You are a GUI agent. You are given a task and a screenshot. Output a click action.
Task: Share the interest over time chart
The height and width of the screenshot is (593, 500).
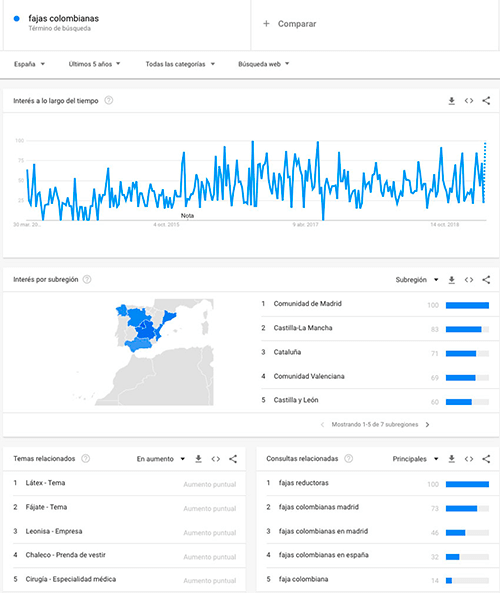(486, 101)
